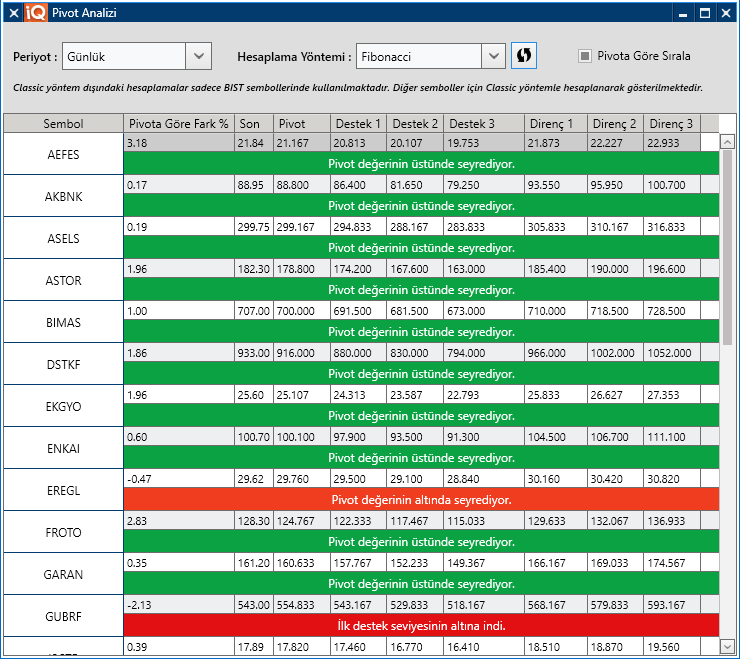740x659 pixels.
Task: Click the refresh calculation icon button
Action: [524, 56]
